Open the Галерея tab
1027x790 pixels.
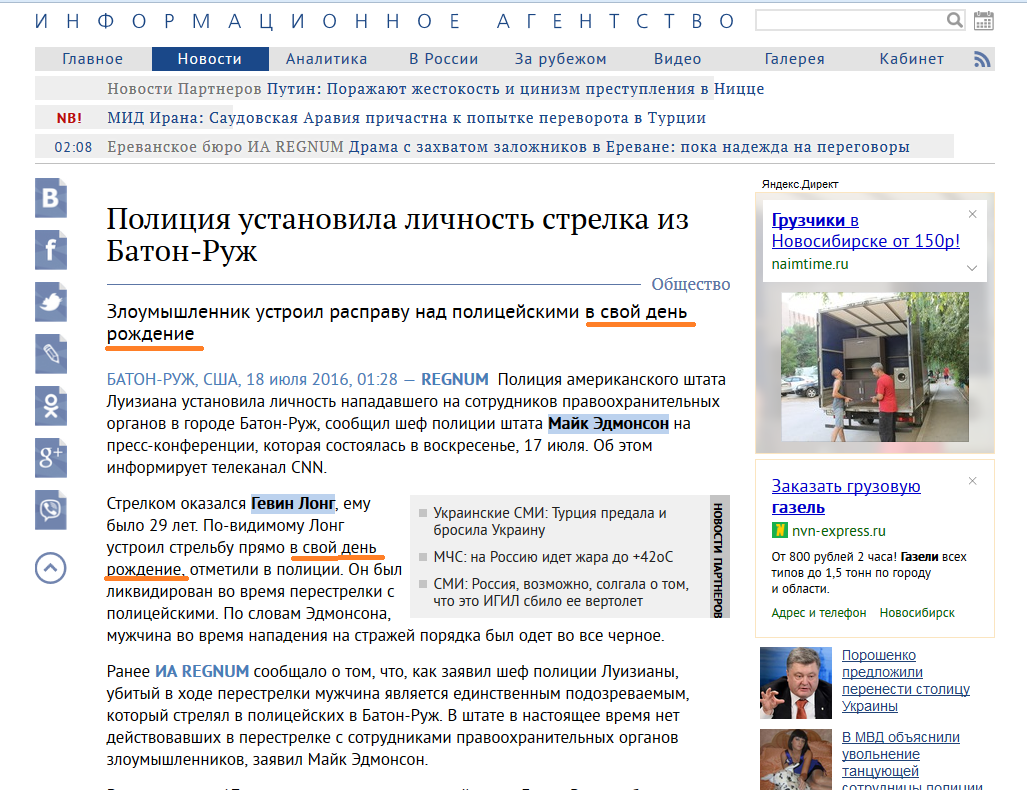click(794, 59)
